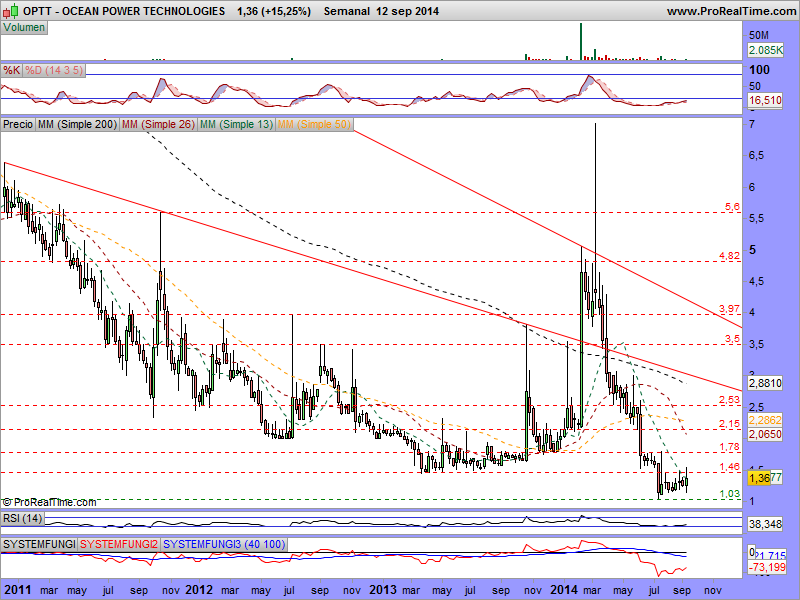Viewport: 800px width, 600px height.
Task: Click the 3,5 resistance level label
Action: [x=732, y=339]
